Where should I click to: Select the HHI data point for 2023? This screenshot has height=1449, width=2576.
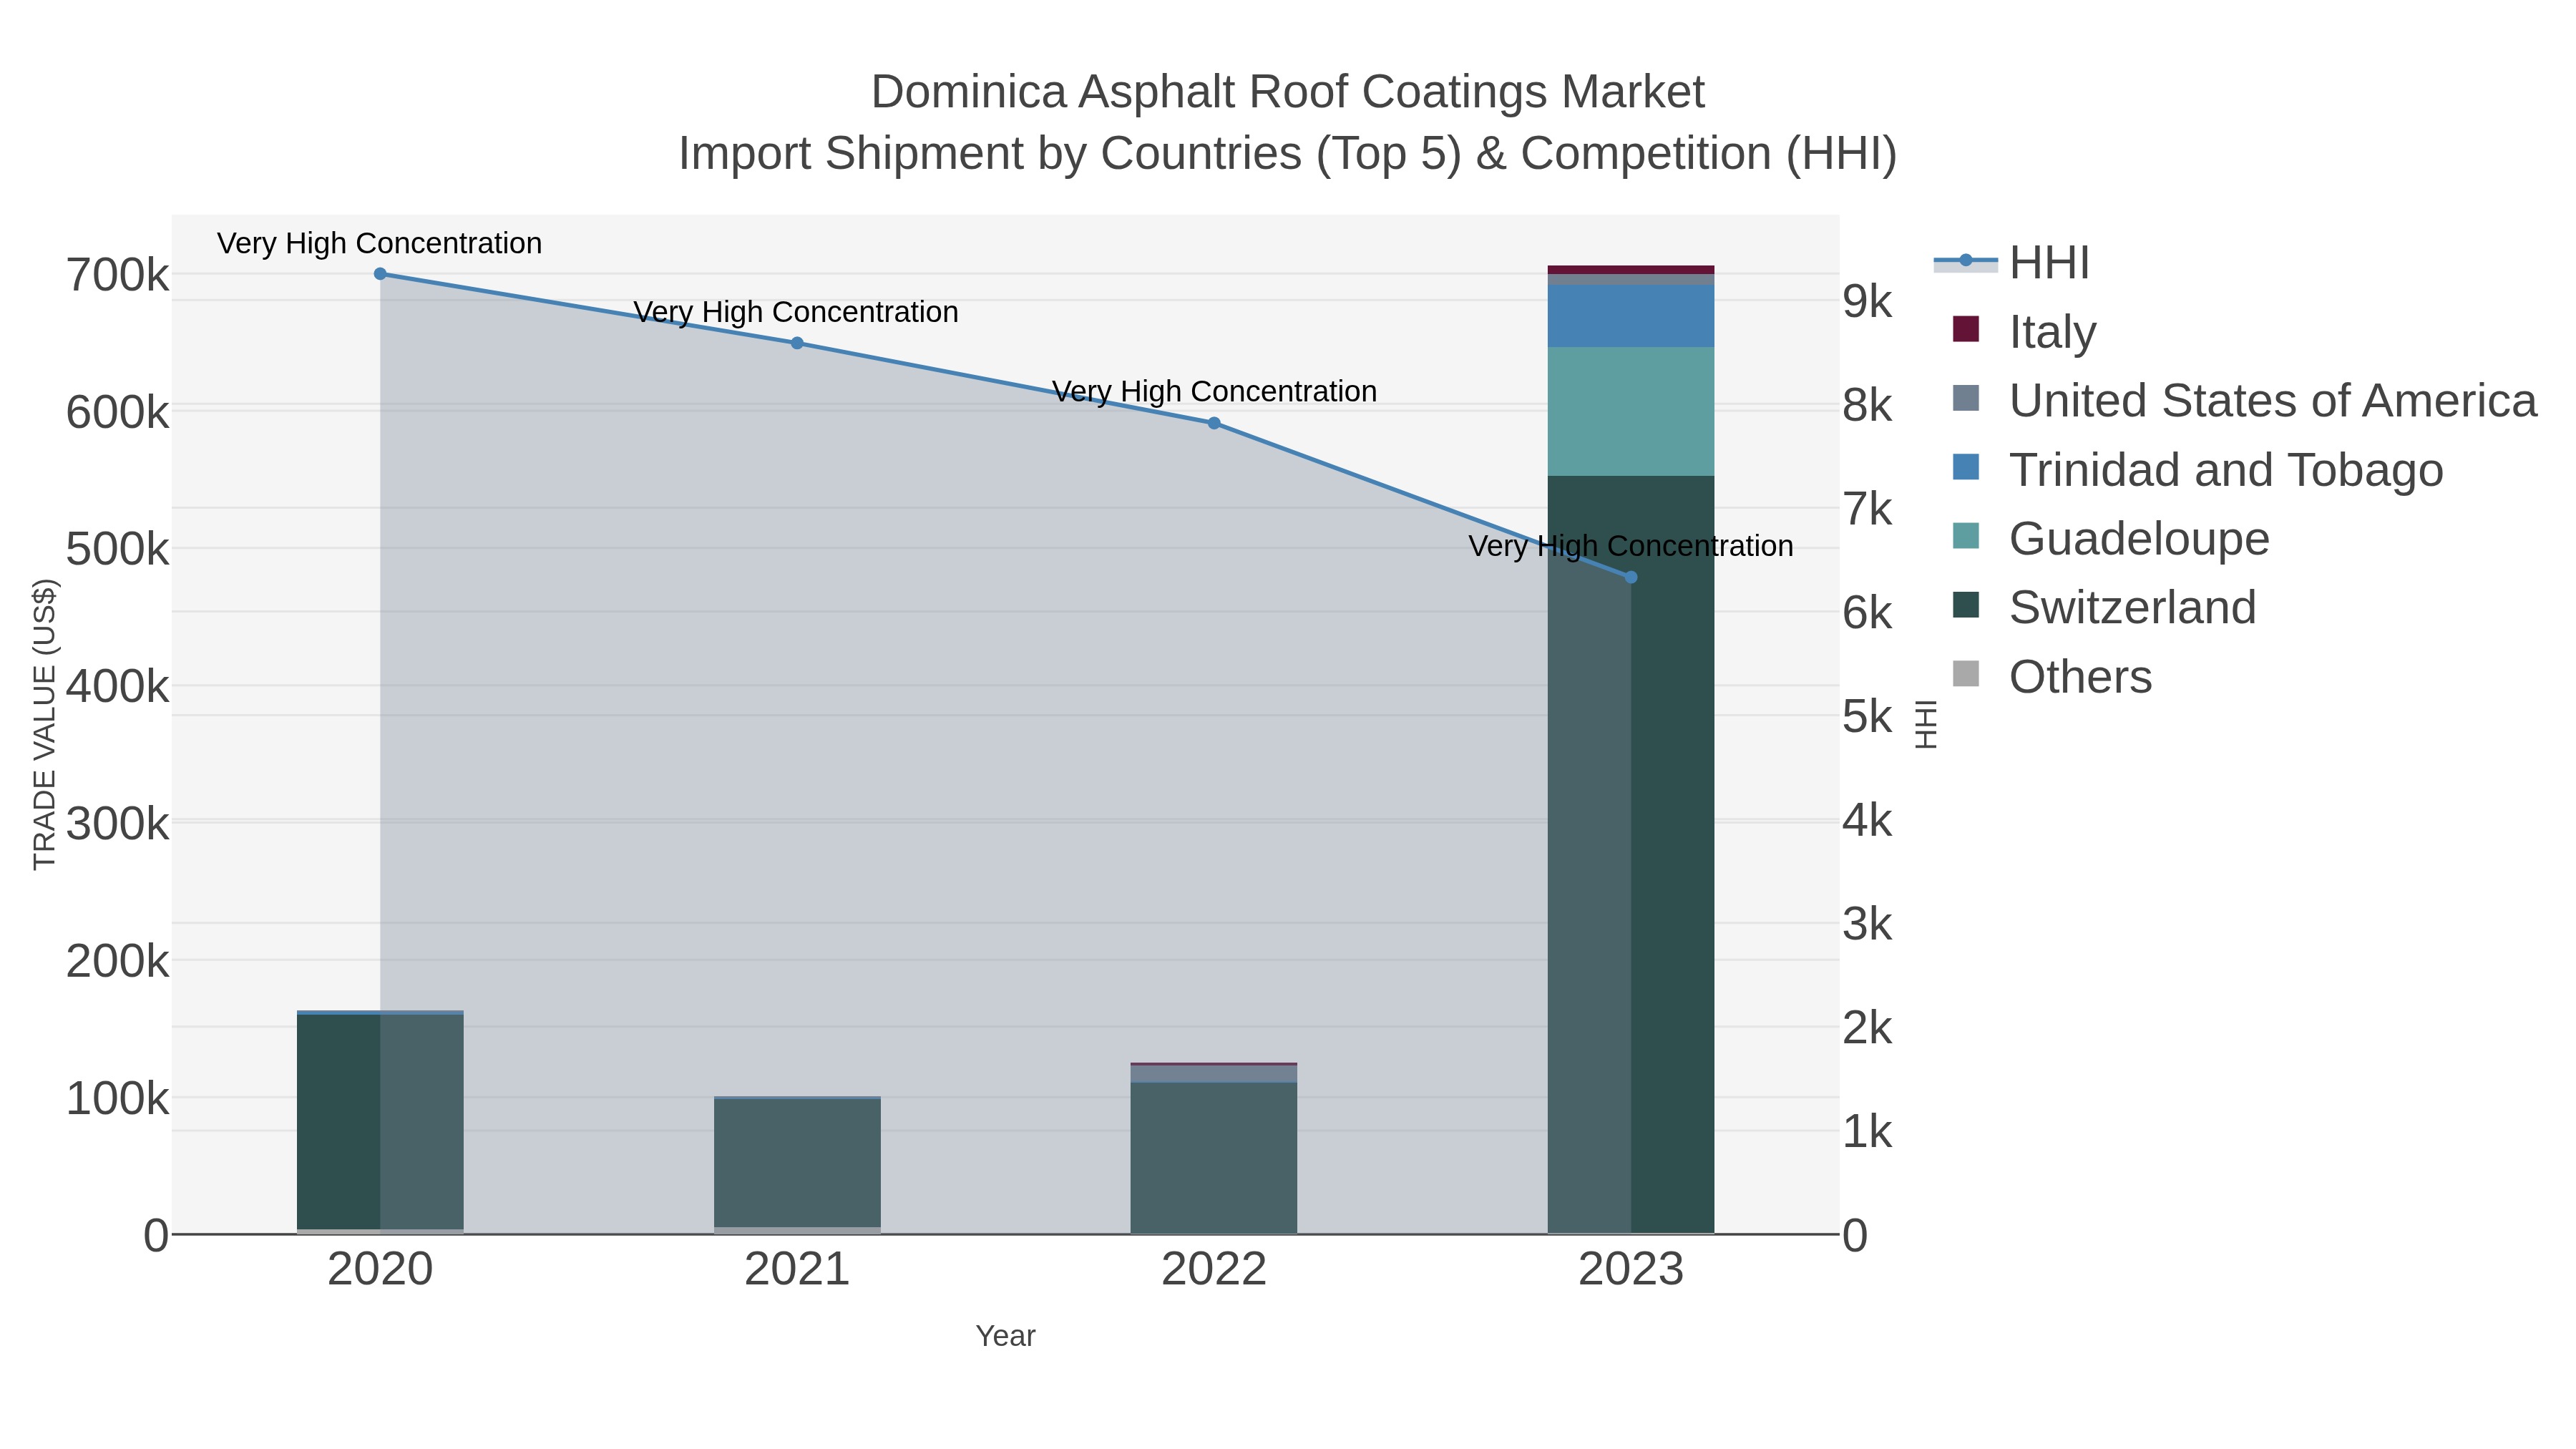click(1631, 577)
